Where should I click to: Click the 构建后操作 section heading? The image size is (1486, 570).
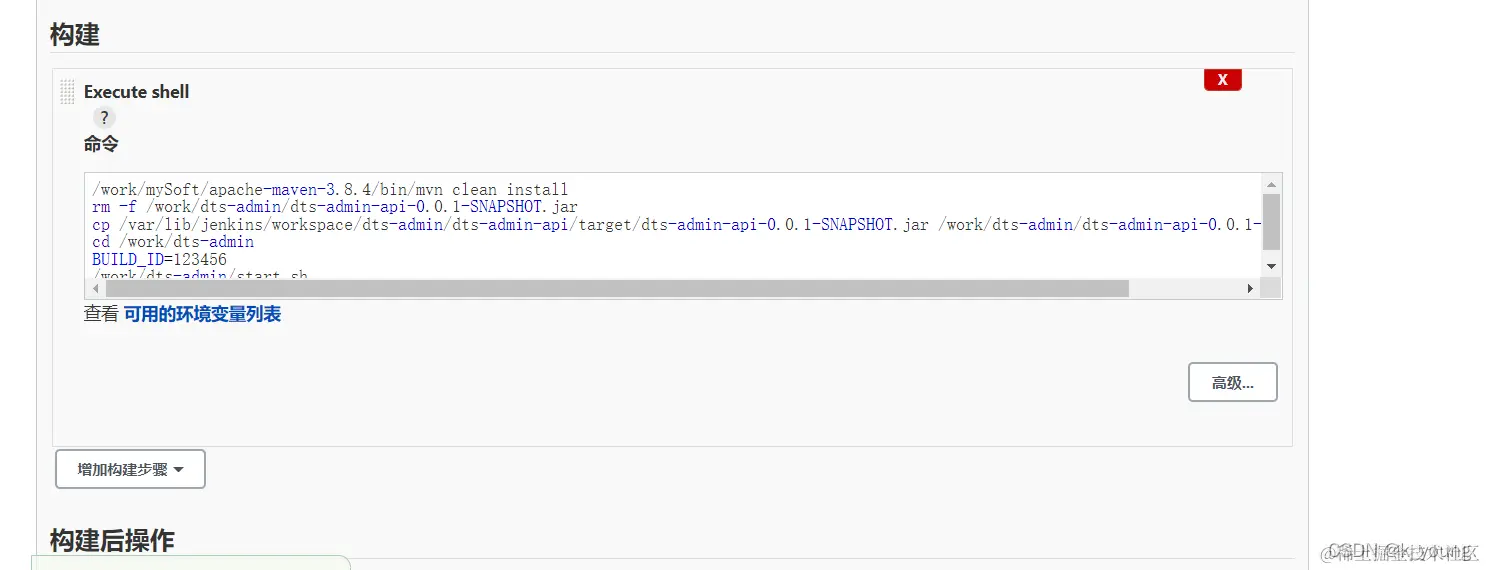coord(112,540)
